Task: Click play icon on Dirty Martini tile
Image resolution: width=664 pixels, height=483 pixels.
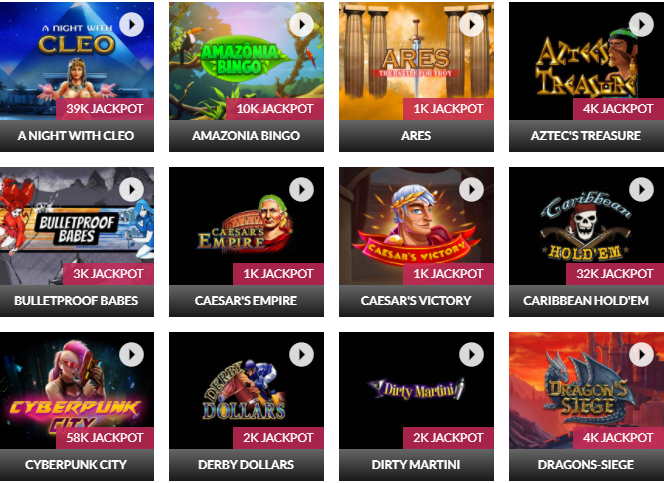Action: [x=471, y=354]
